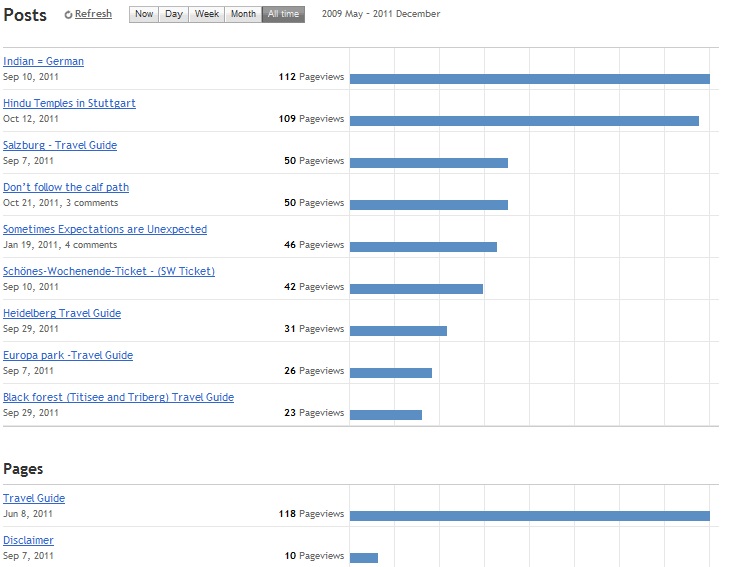Open Black forest Travel Guide post
The width and height of the screenshot is (753, 567).
tap(118, 398)
